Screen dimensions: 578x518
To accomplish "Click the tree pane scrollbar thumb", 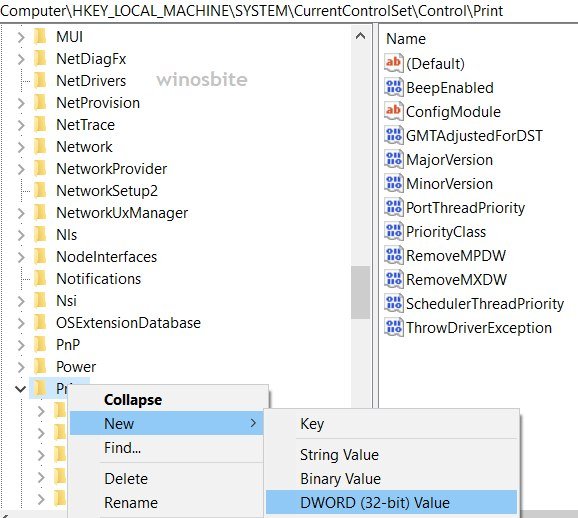I will coord(360,292).
